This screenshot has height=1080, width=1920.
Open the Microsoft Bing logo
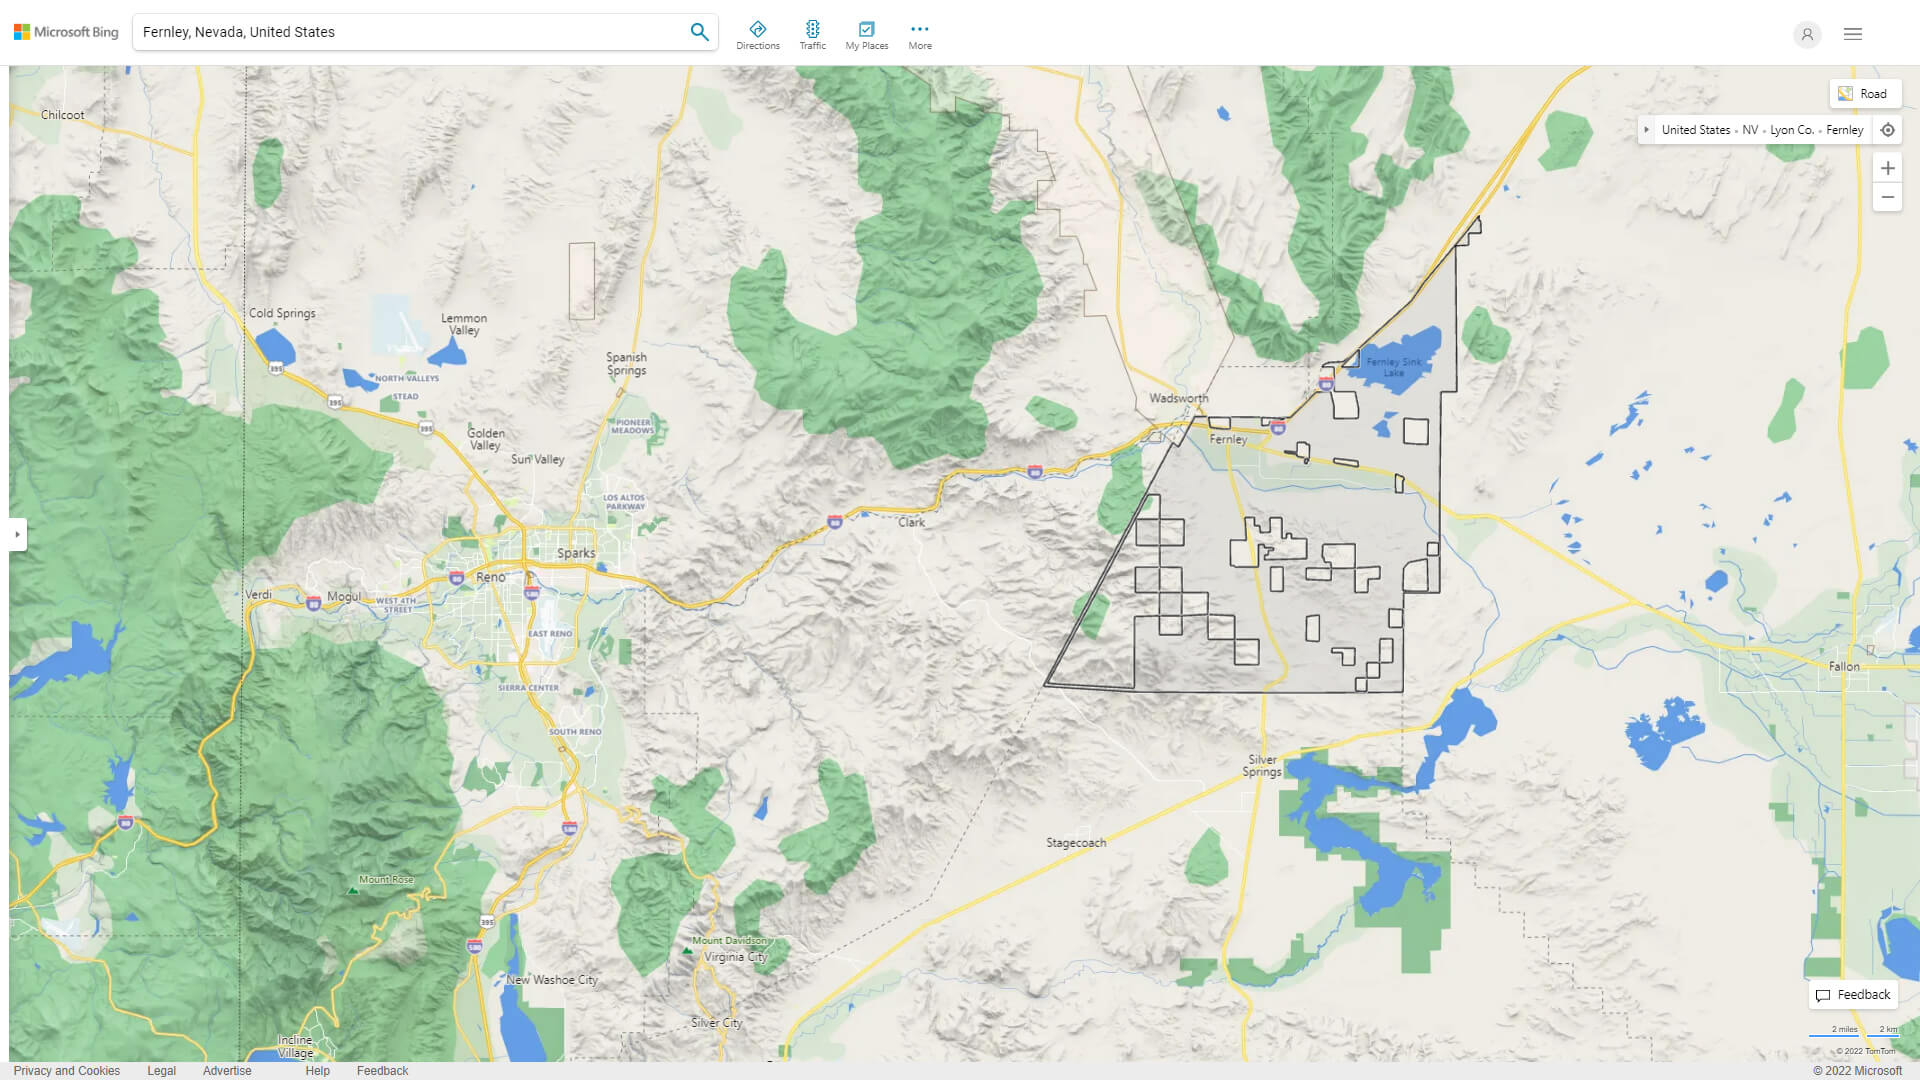[64, 31]
